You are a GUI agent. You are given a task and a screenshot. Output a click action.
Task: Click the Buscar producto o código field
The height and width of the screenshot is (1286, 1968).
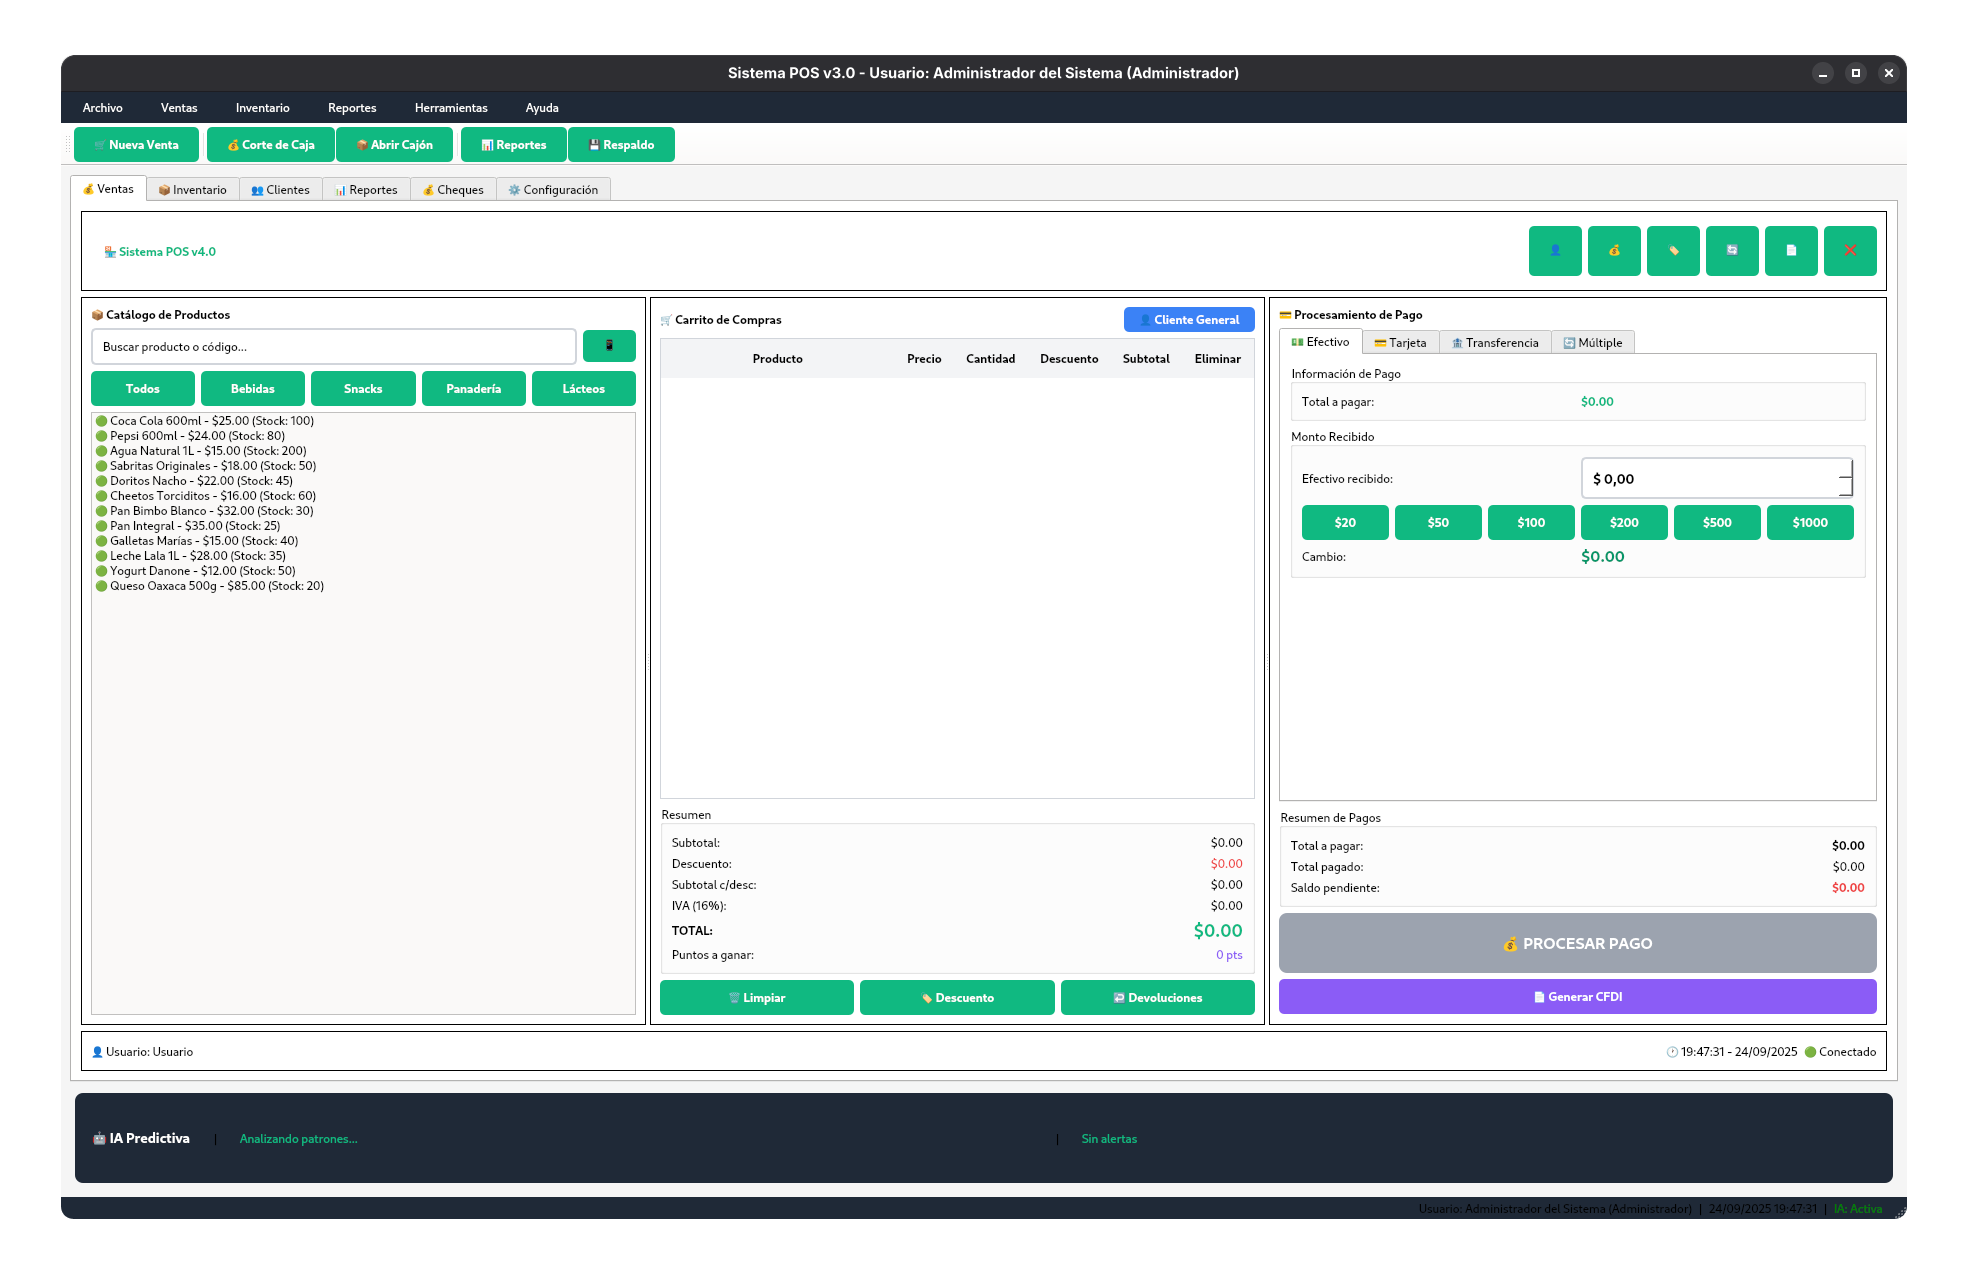(x=333, y=347)
